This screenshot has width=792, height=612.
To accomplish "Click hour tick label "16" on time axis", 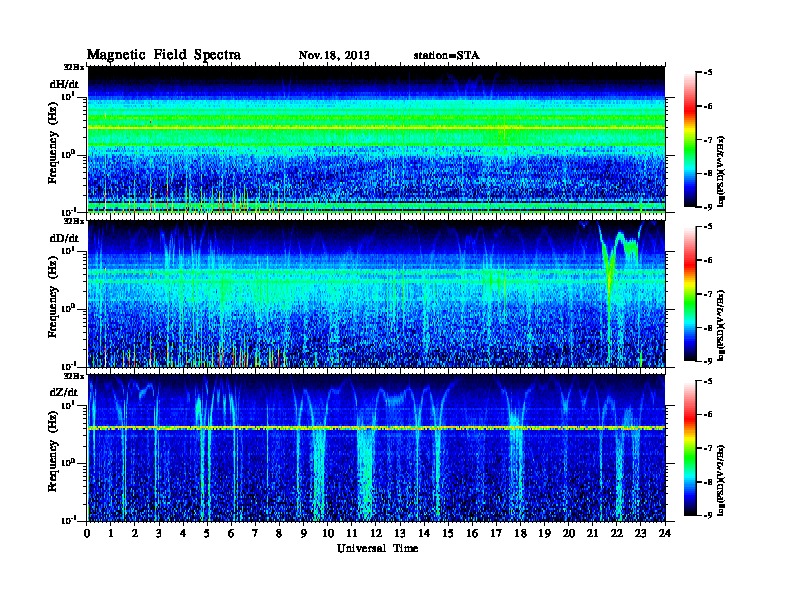I will point(472,533).
